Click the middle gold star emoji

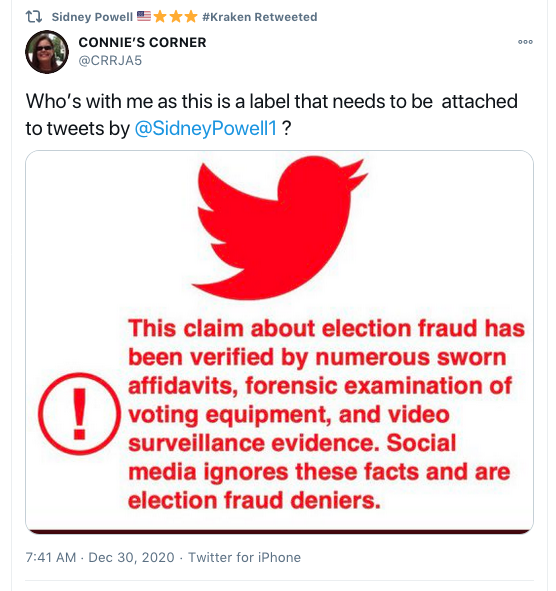[176, 17]
